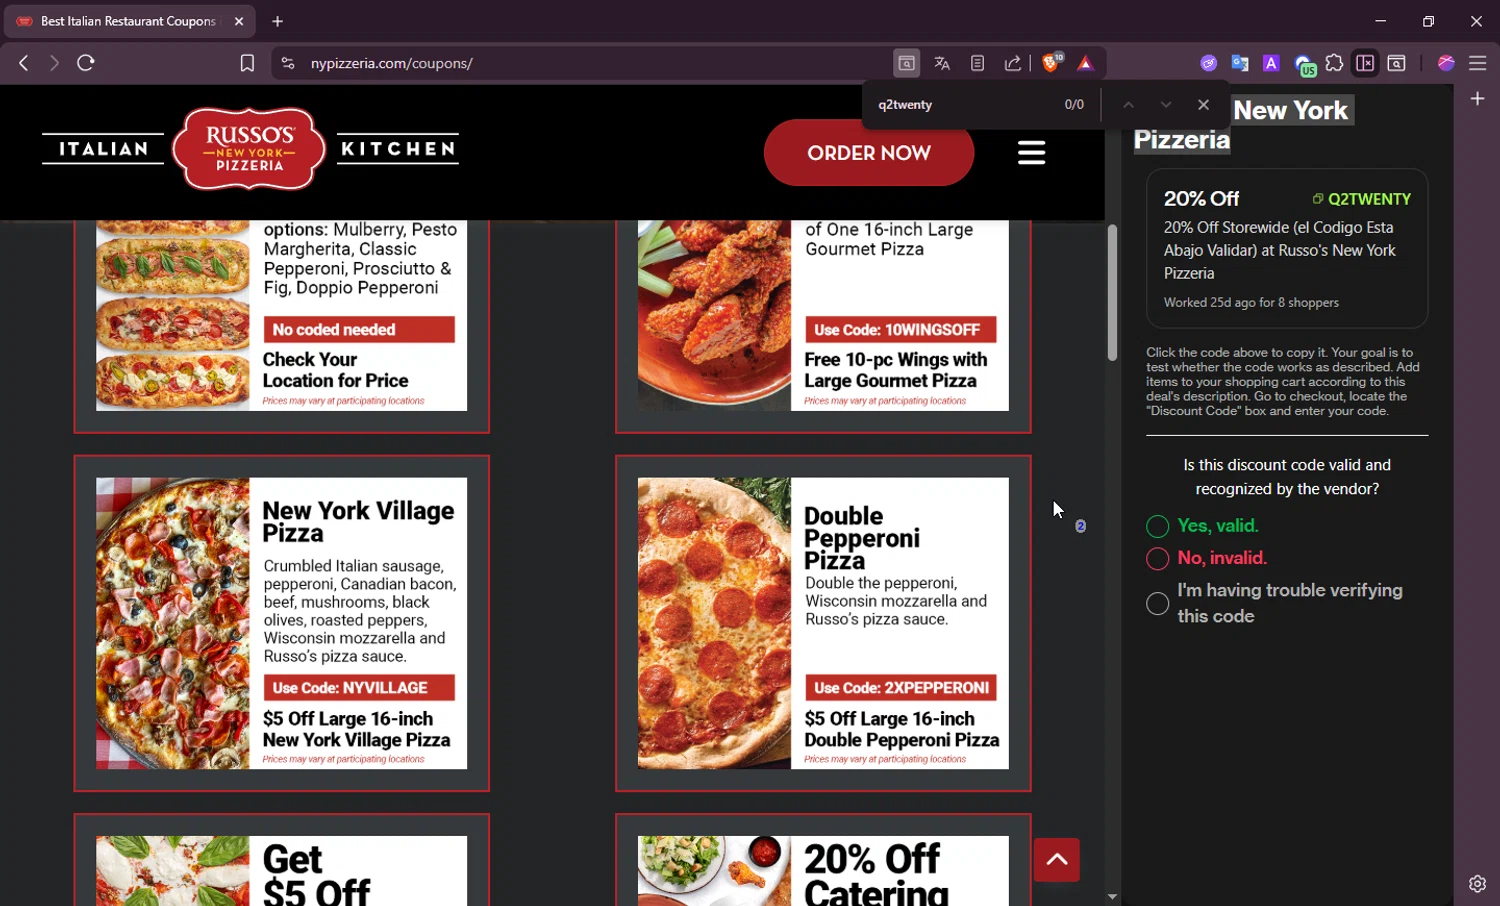This screenshot has width=1500, height=906.
Task: Open the Google Translate extension icon
Action: pyautogui.click(x=1240, y=63)
